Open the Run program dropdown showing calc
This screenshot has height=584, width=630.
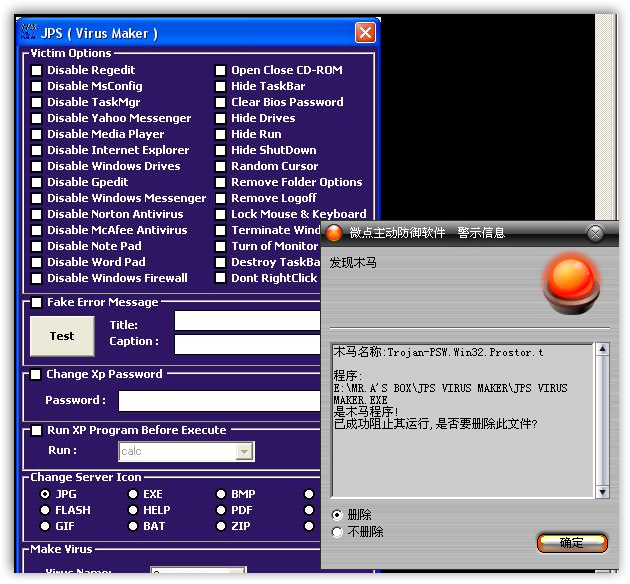click(244, 452)
